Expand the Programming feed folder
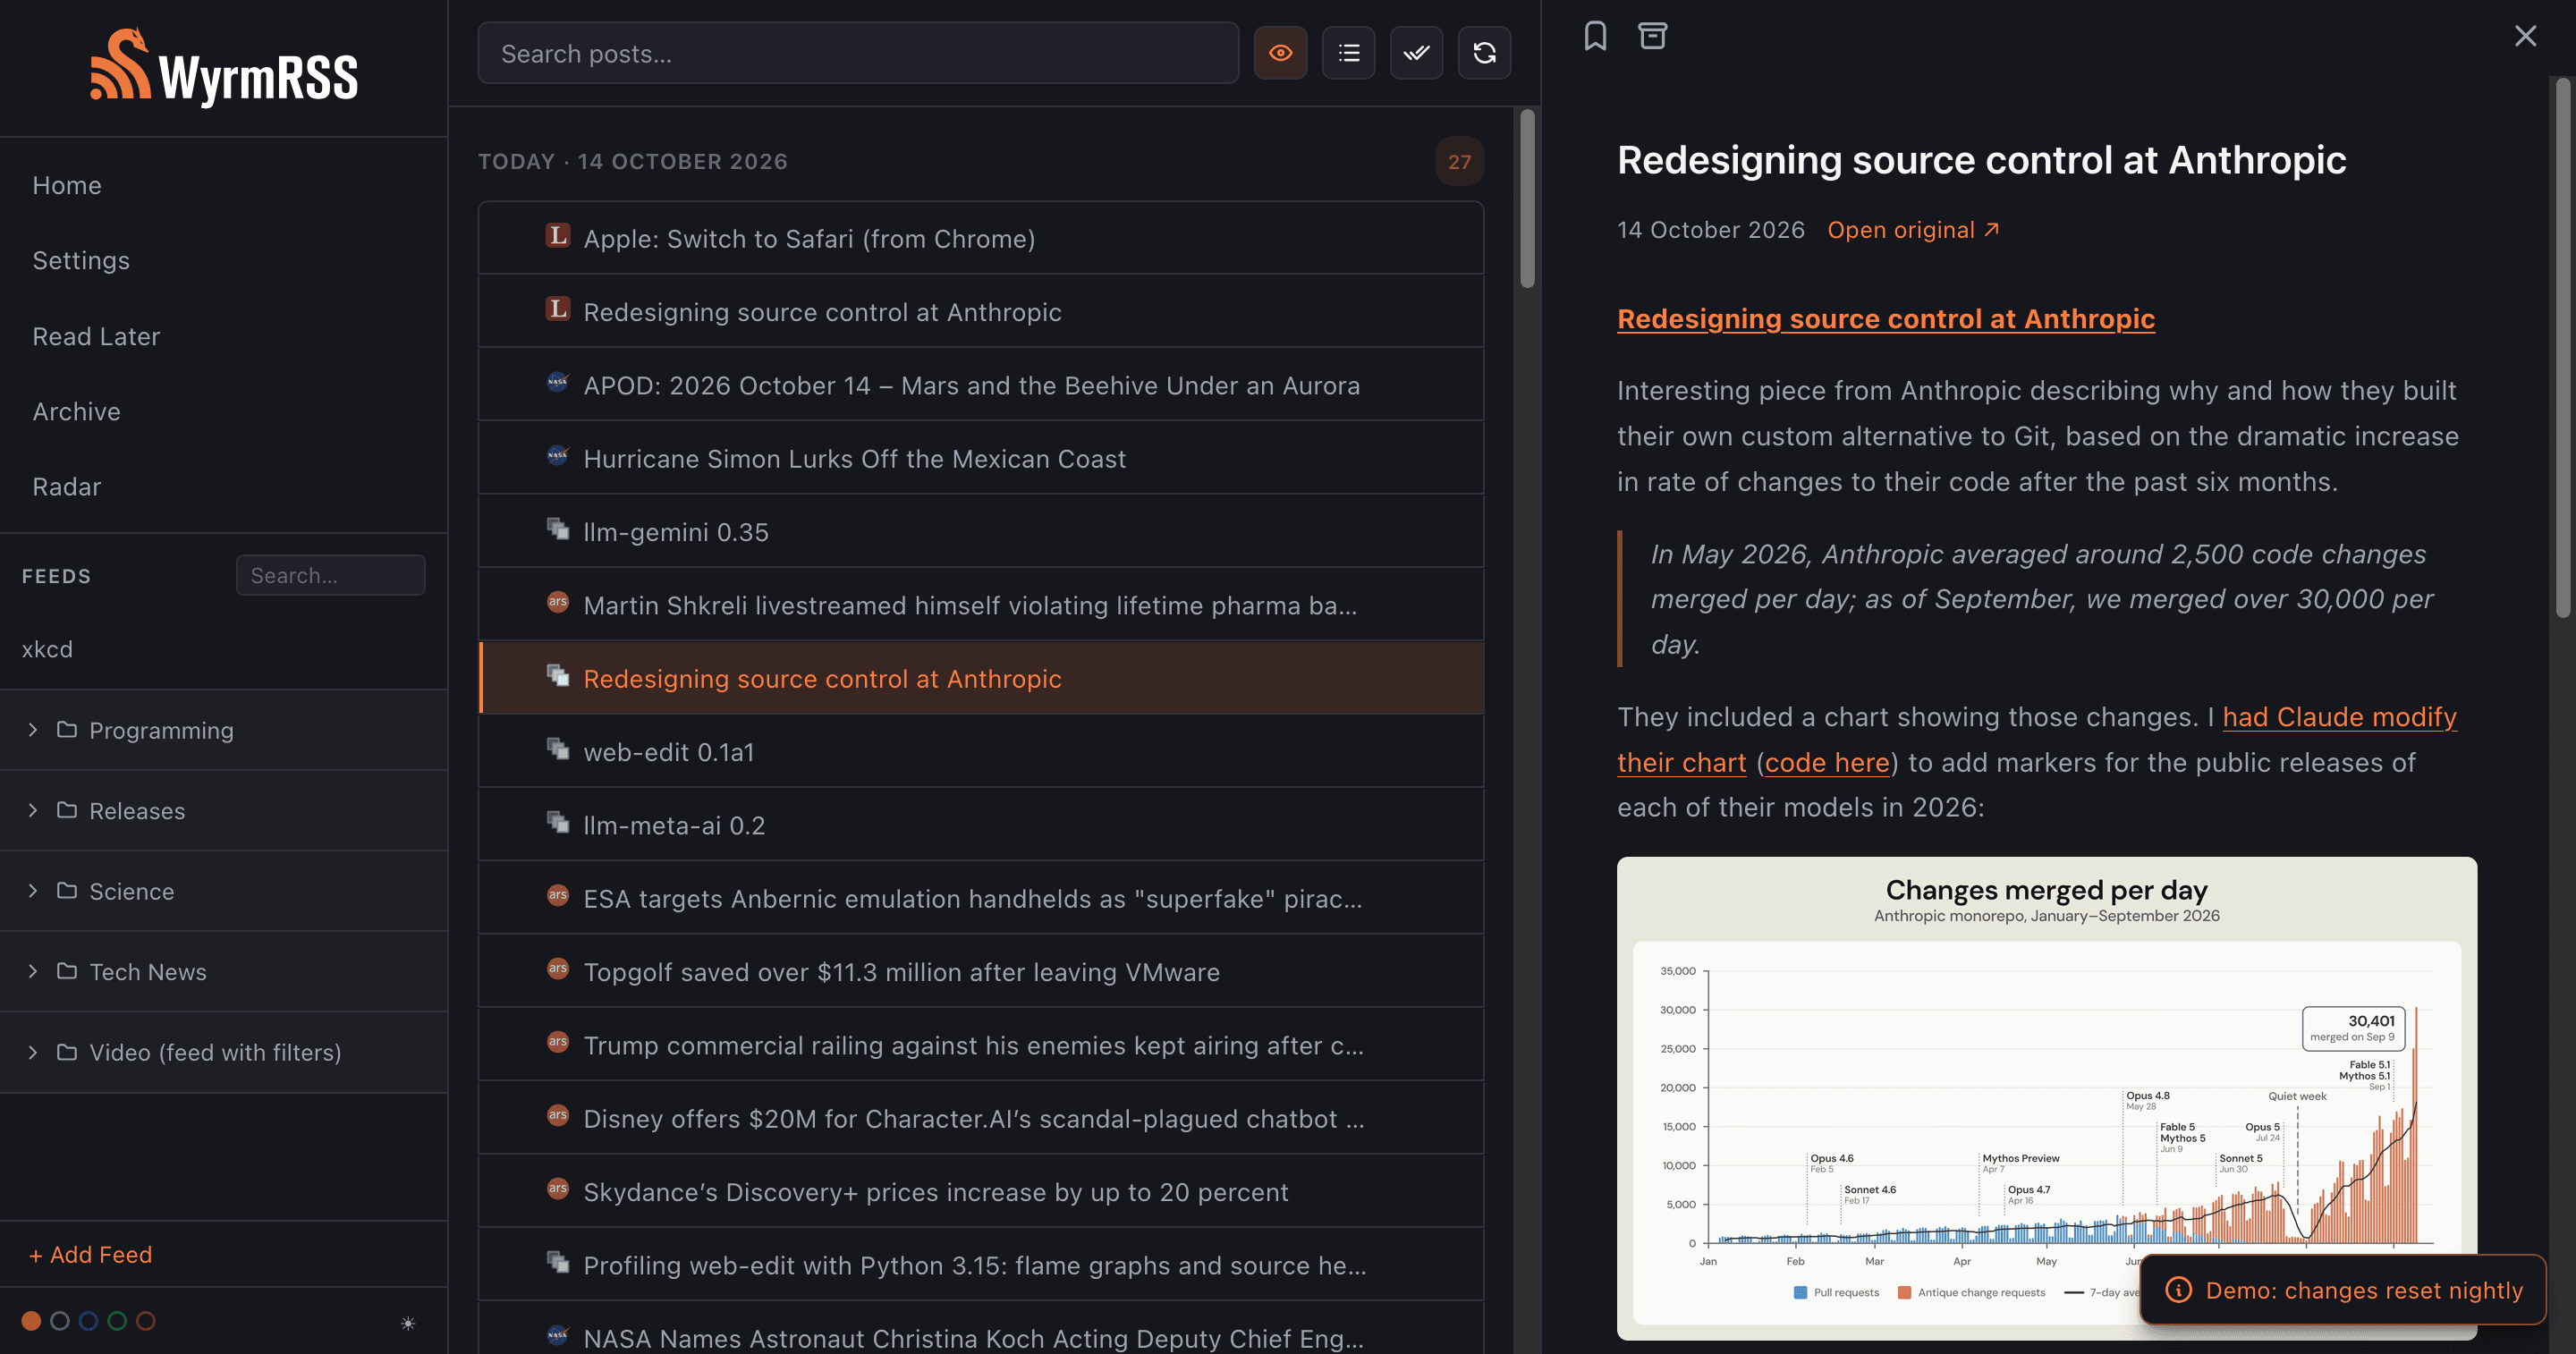 224,730
